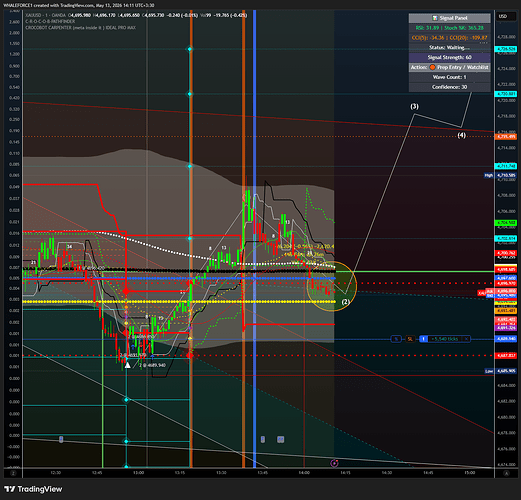
Task: Click the 13:00 time axis label
Action: tap(138, 473)
